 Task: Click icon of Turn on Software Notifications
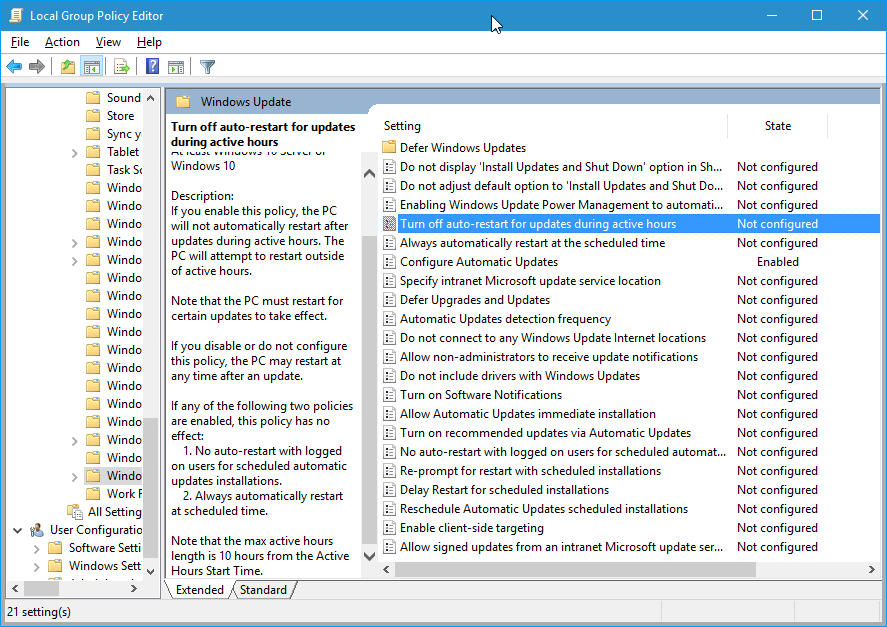coord(389,395)
